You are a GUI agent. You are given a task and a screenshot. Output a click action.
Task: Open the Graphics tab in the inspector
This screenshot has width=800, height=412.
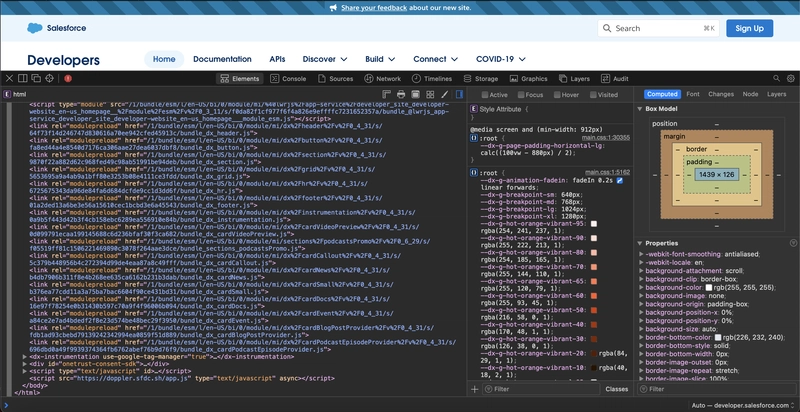tap(528, 78)
